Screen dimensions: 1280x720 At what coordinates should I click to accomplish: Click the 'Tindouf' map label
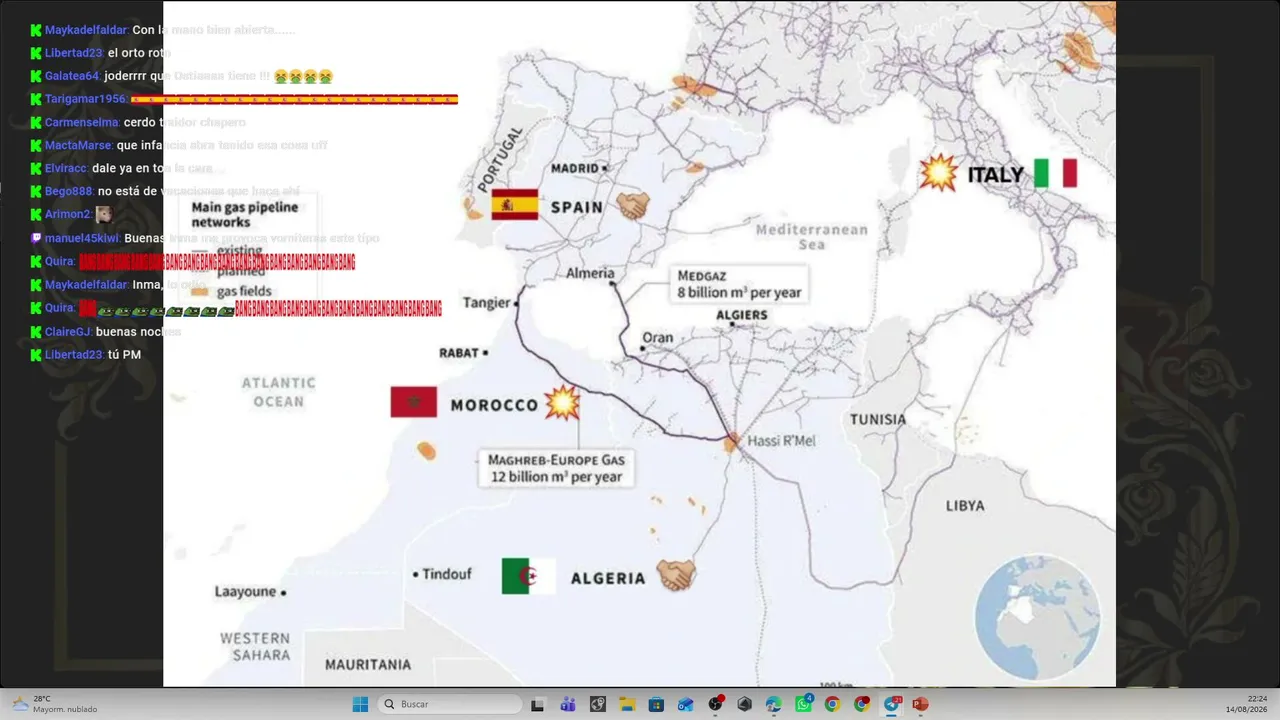(446, 574)
